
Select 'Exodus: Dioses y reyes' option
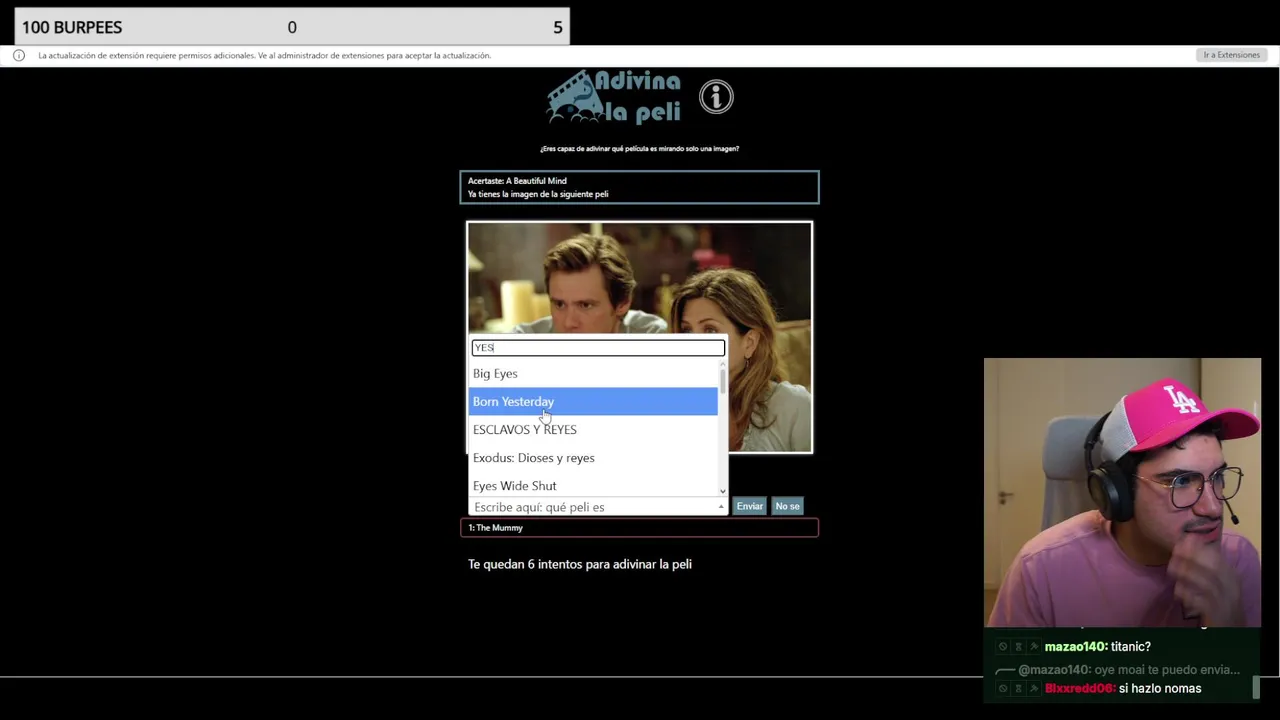pyautogui.click(x=593, y=457)
